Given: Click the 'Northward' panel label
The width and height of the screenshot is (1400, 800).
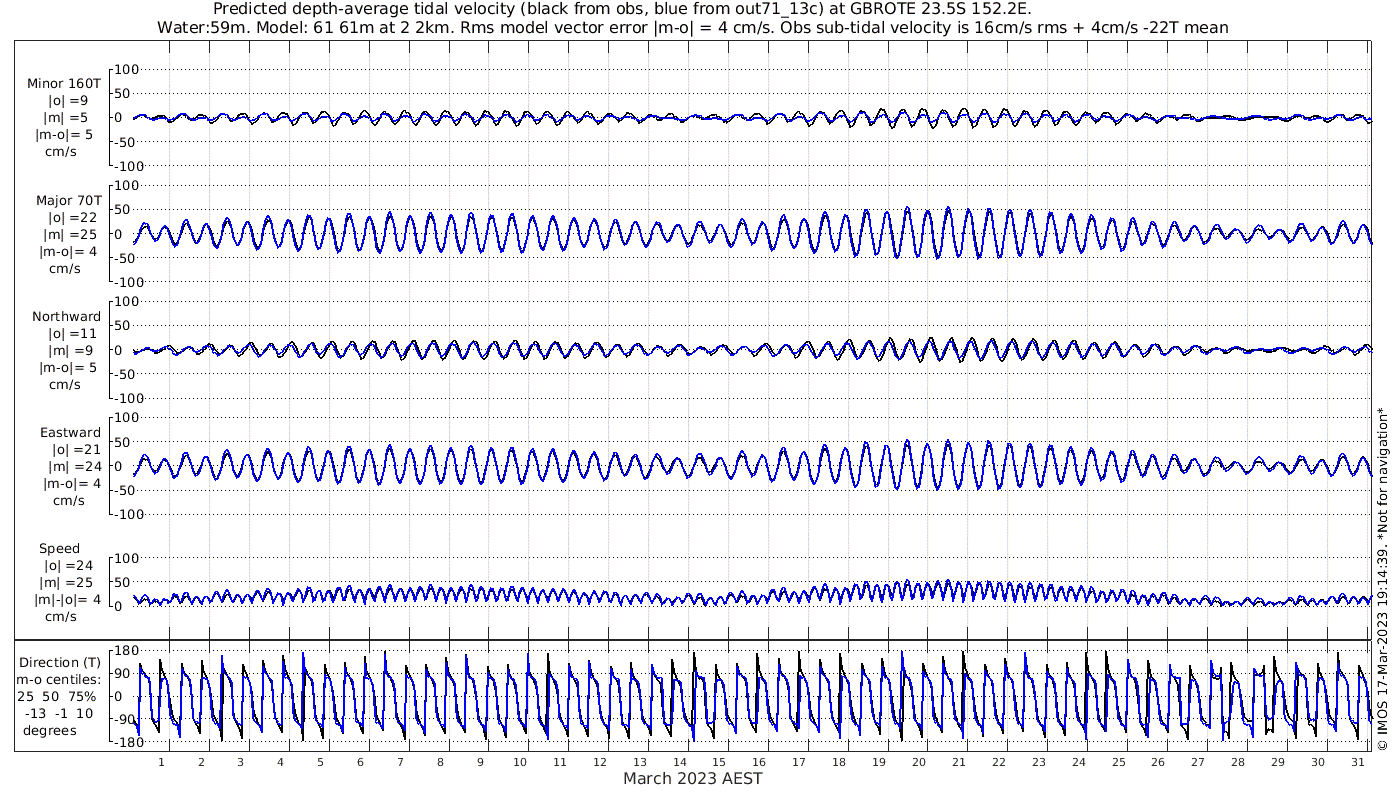Looking at the screenshot, I should (x=66, y=316).
